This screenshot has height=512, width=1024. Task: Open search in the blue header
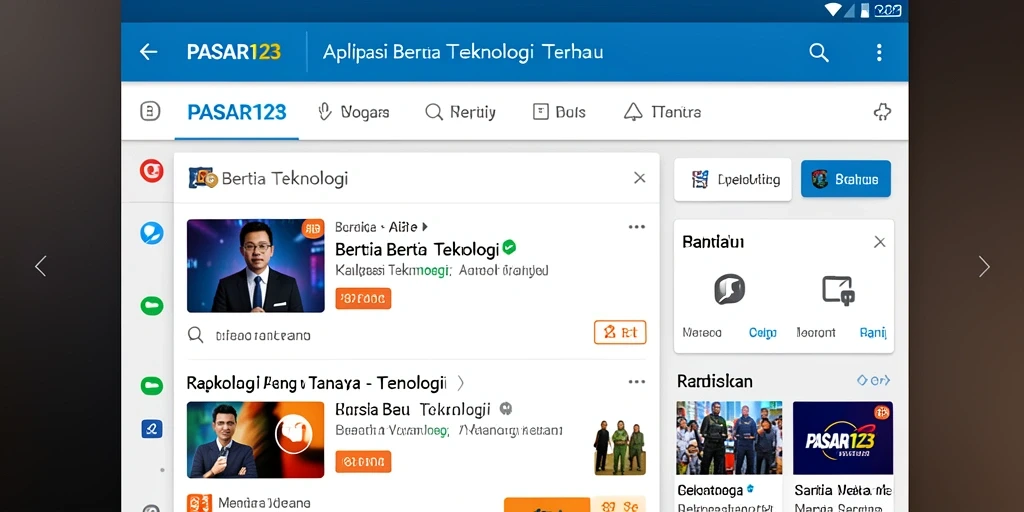818,52
